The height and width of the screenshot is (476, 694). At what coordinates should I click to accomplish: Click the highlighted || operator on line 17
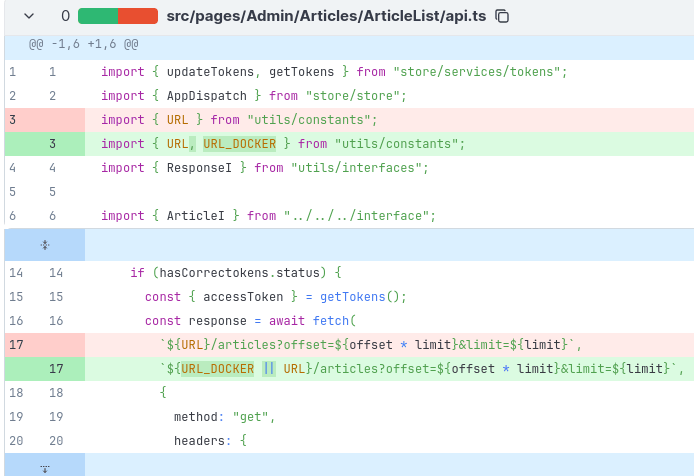tap(269, 369)
